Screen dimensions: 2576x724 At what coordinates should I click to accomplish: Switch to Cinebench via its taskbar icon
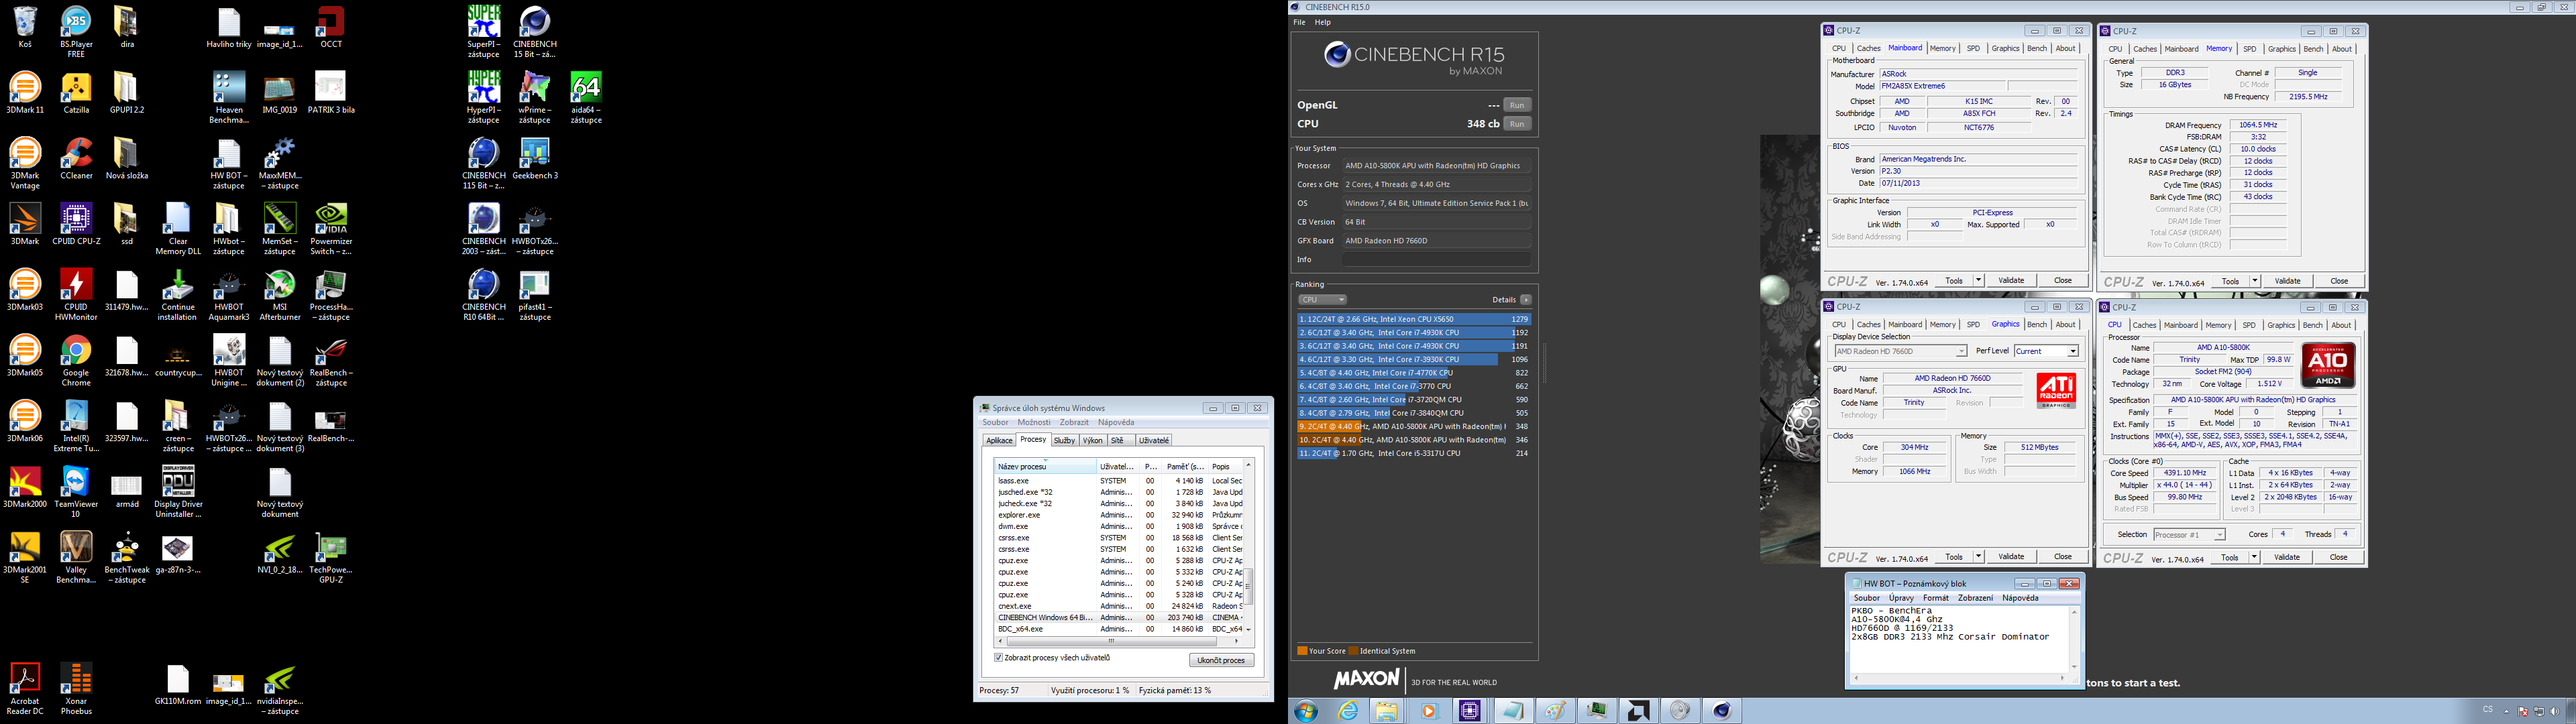tap(1722, 711)
